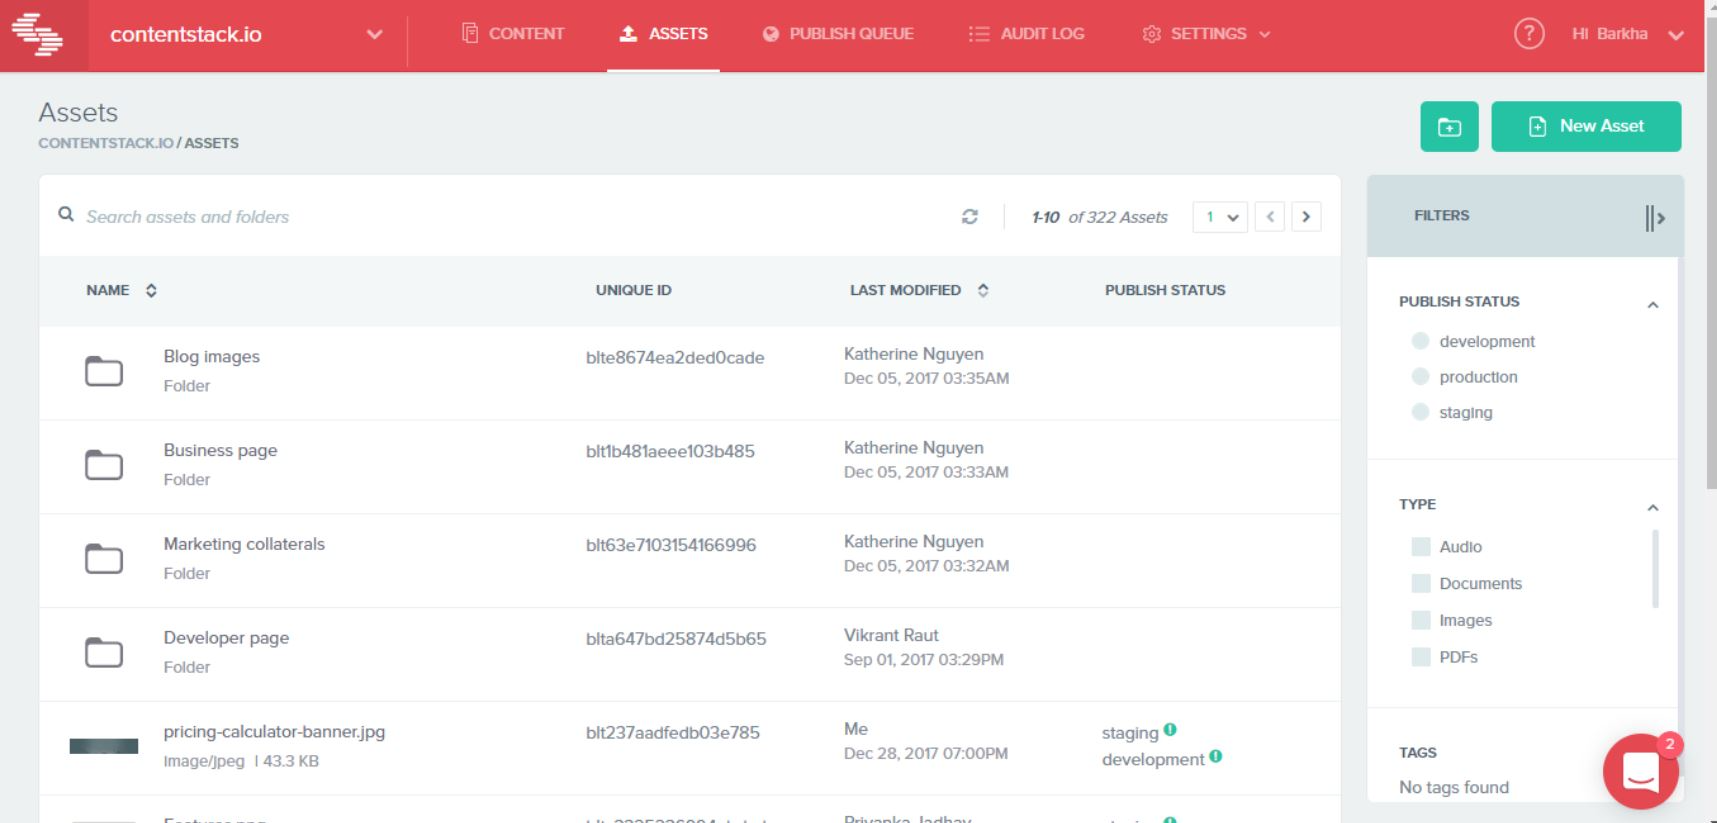Open the chat messenger bubble

1641,771
